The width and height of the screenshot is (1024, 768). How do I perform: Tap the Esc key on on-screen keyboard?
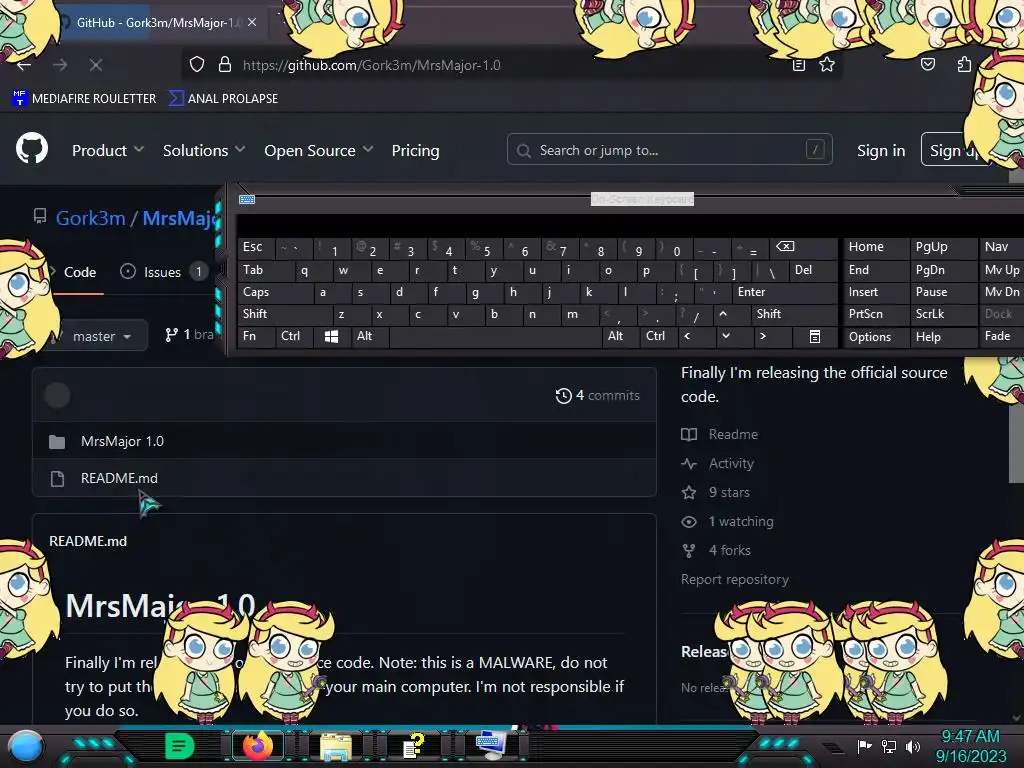(x=255, y=247)
